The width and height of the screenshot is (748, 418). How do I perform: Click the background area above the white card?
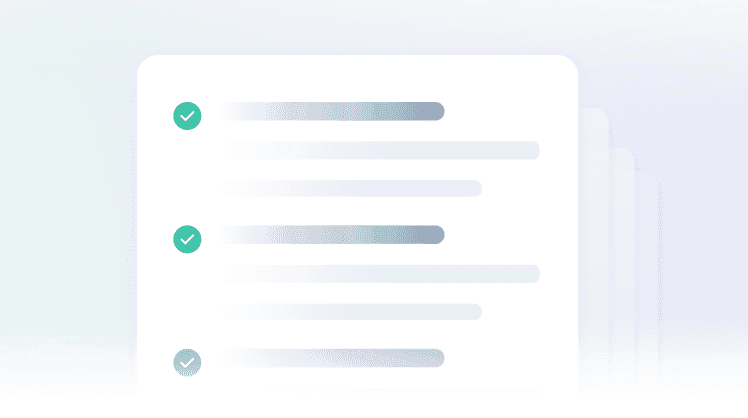coord(357,27)
